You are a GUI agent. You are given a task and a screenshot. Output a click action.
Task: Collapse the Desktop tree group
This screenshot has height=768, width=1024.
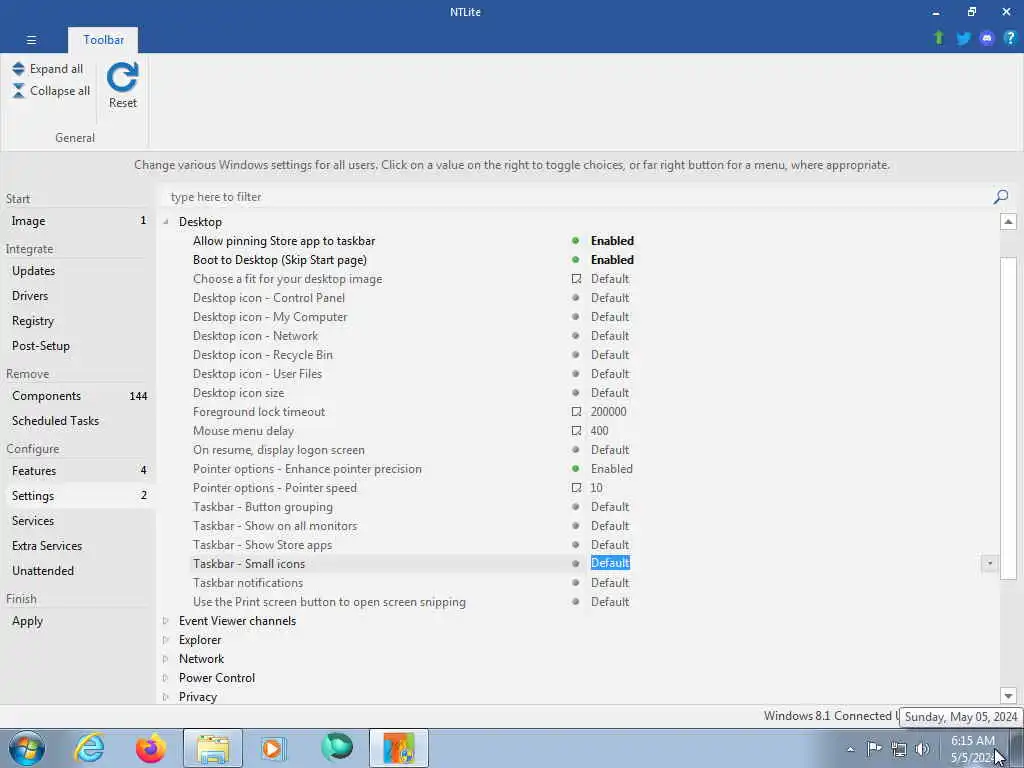tap(166, 222)
